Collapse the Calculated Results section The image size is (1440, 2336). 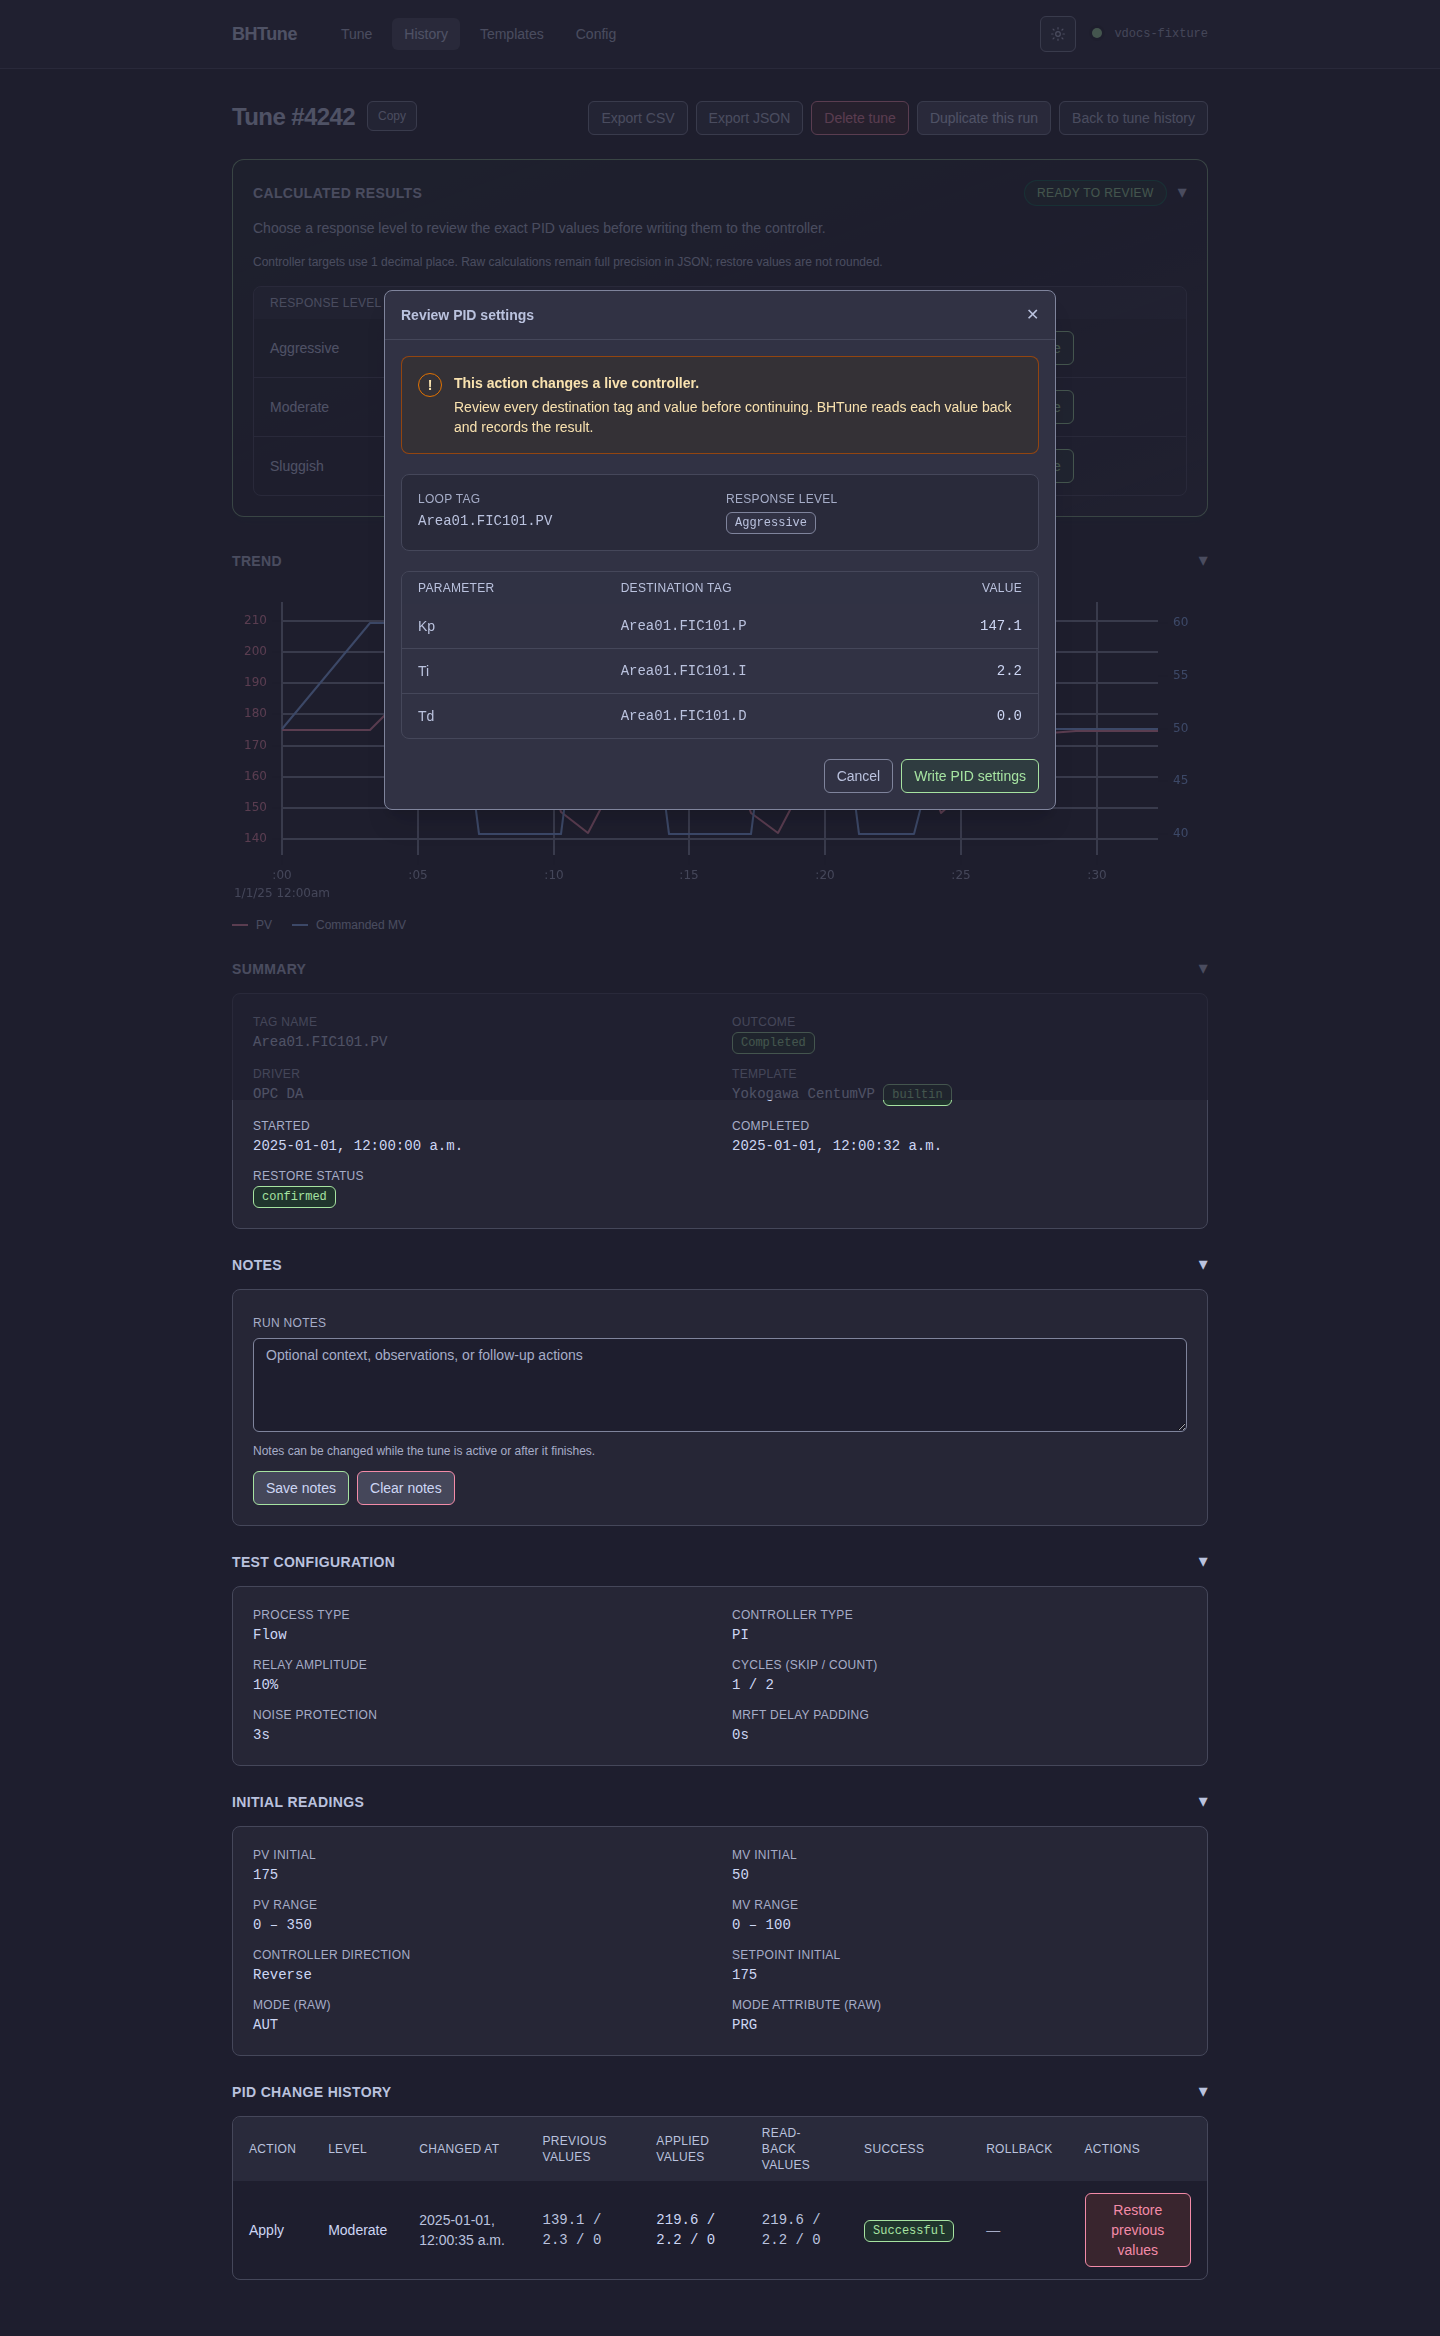click(1182, 193)
